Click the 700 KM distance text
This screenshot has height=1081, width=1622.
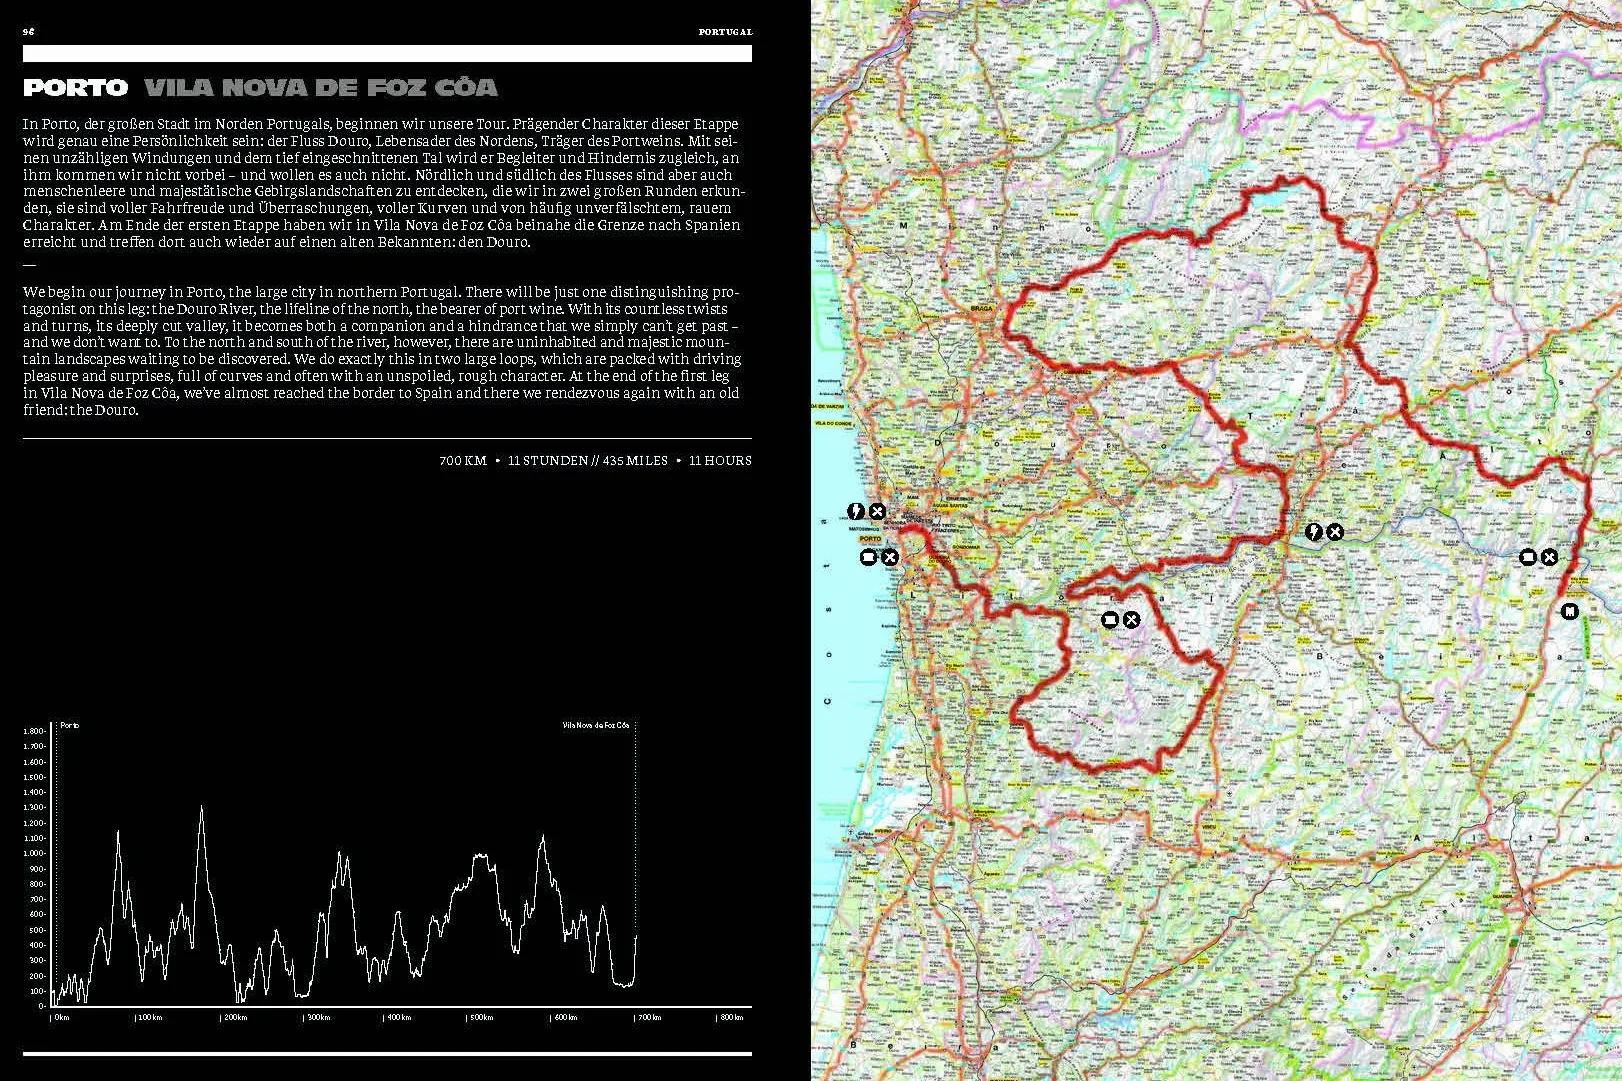[x=463, y=461]
